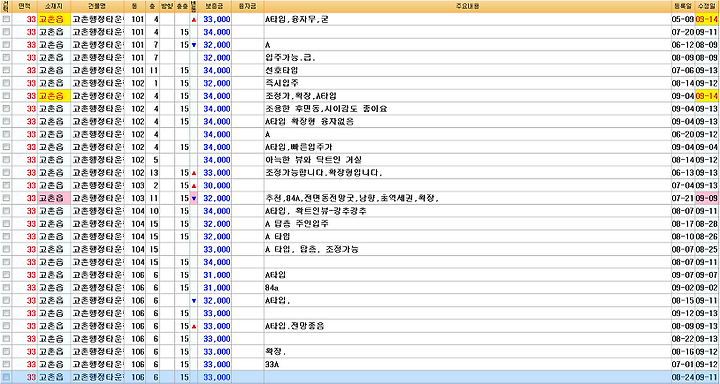The image size is (720, 384).
Task: Click the 주요내용 column header
Action: pos(467,6)
